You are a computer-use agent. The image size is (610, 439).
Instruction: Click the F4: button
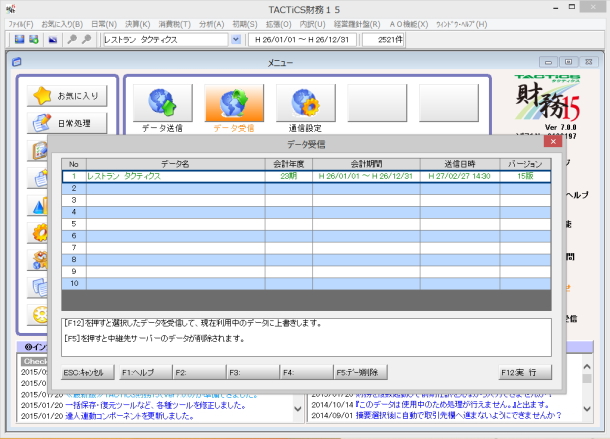[x=307, y=372]
